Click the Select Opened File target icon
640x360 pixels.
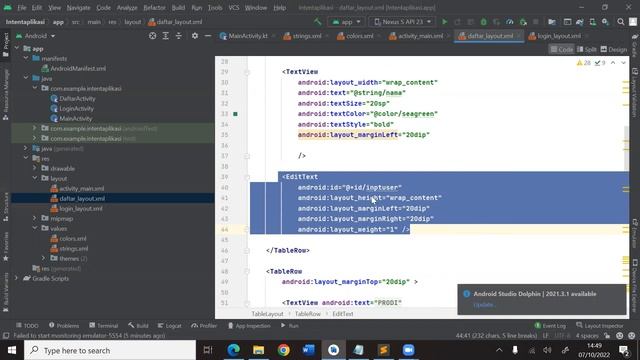tap(152, 36)
